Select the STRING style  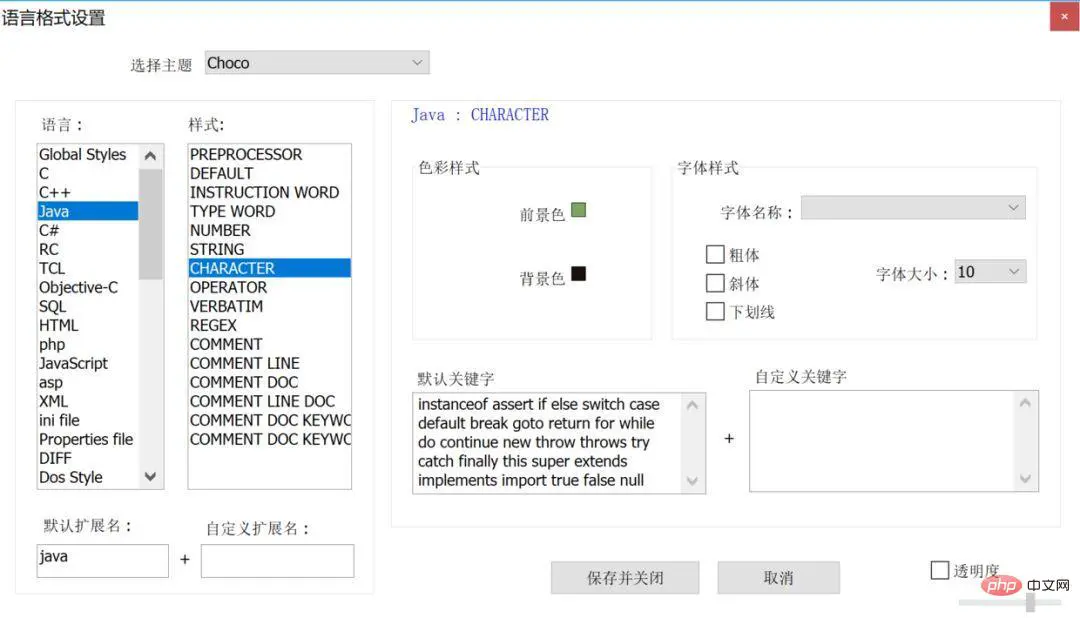(216, 249)
